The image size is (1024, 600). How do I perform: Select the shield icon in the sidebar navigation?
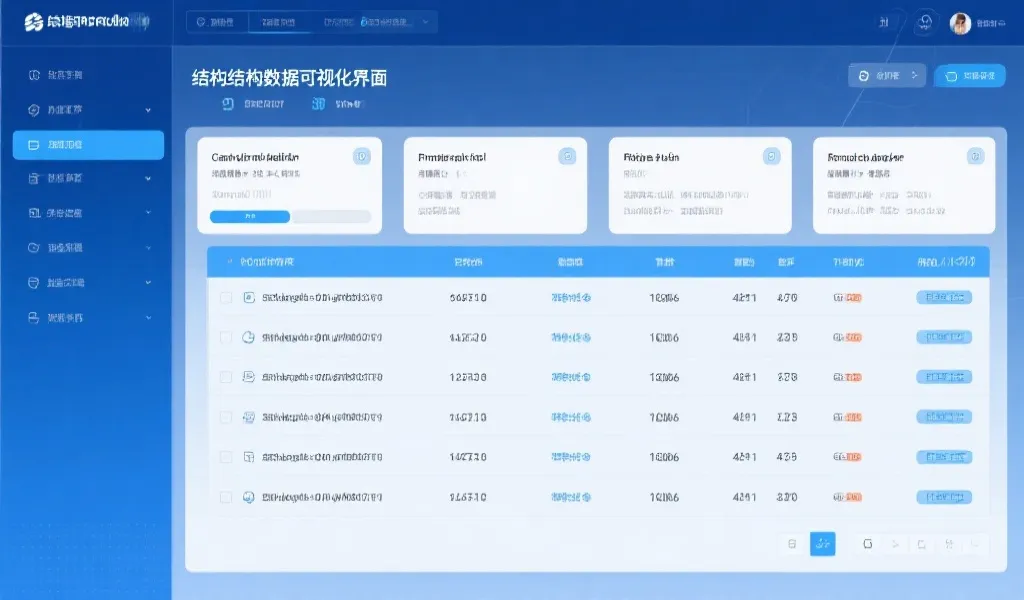(32, 109)
